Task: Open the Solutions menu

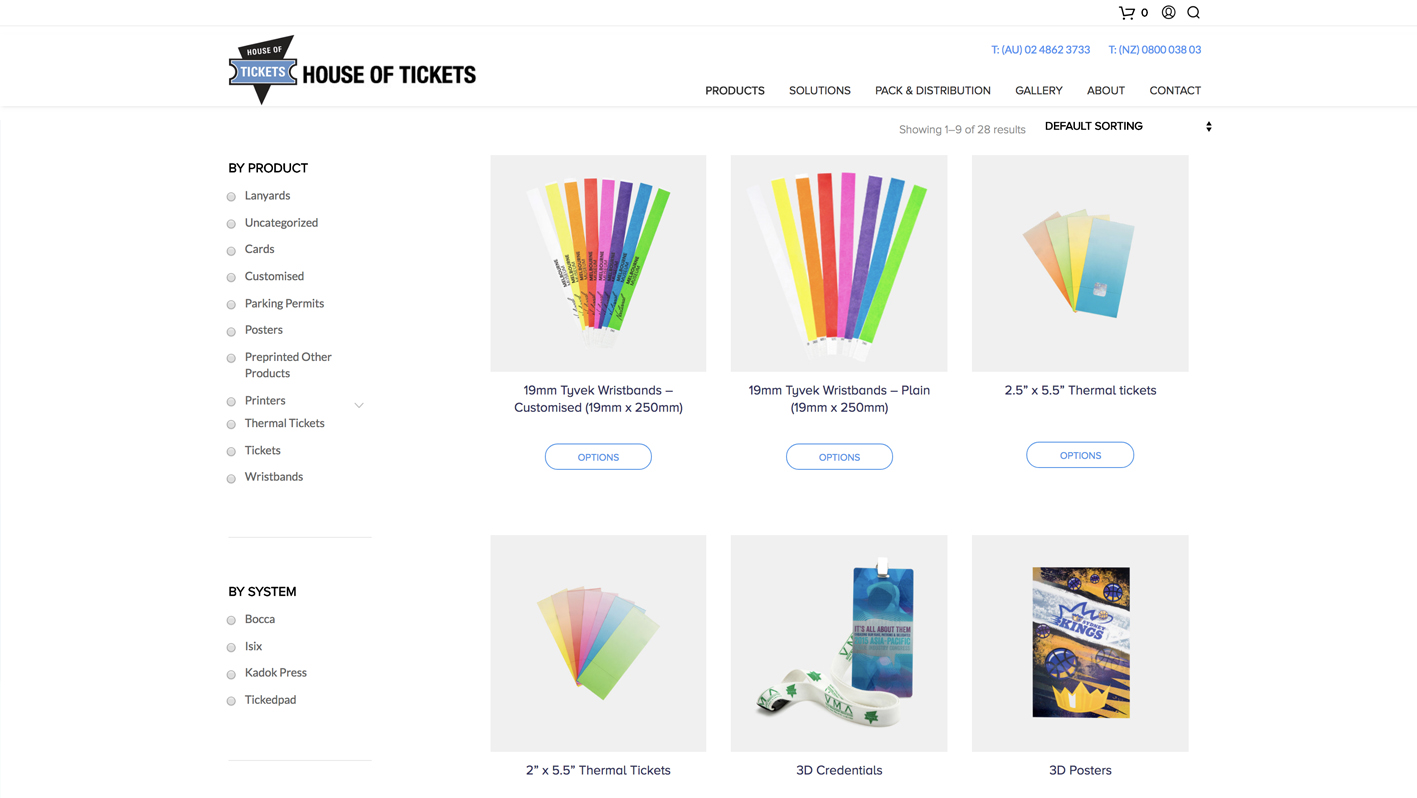Action: (x=819, y=91)
